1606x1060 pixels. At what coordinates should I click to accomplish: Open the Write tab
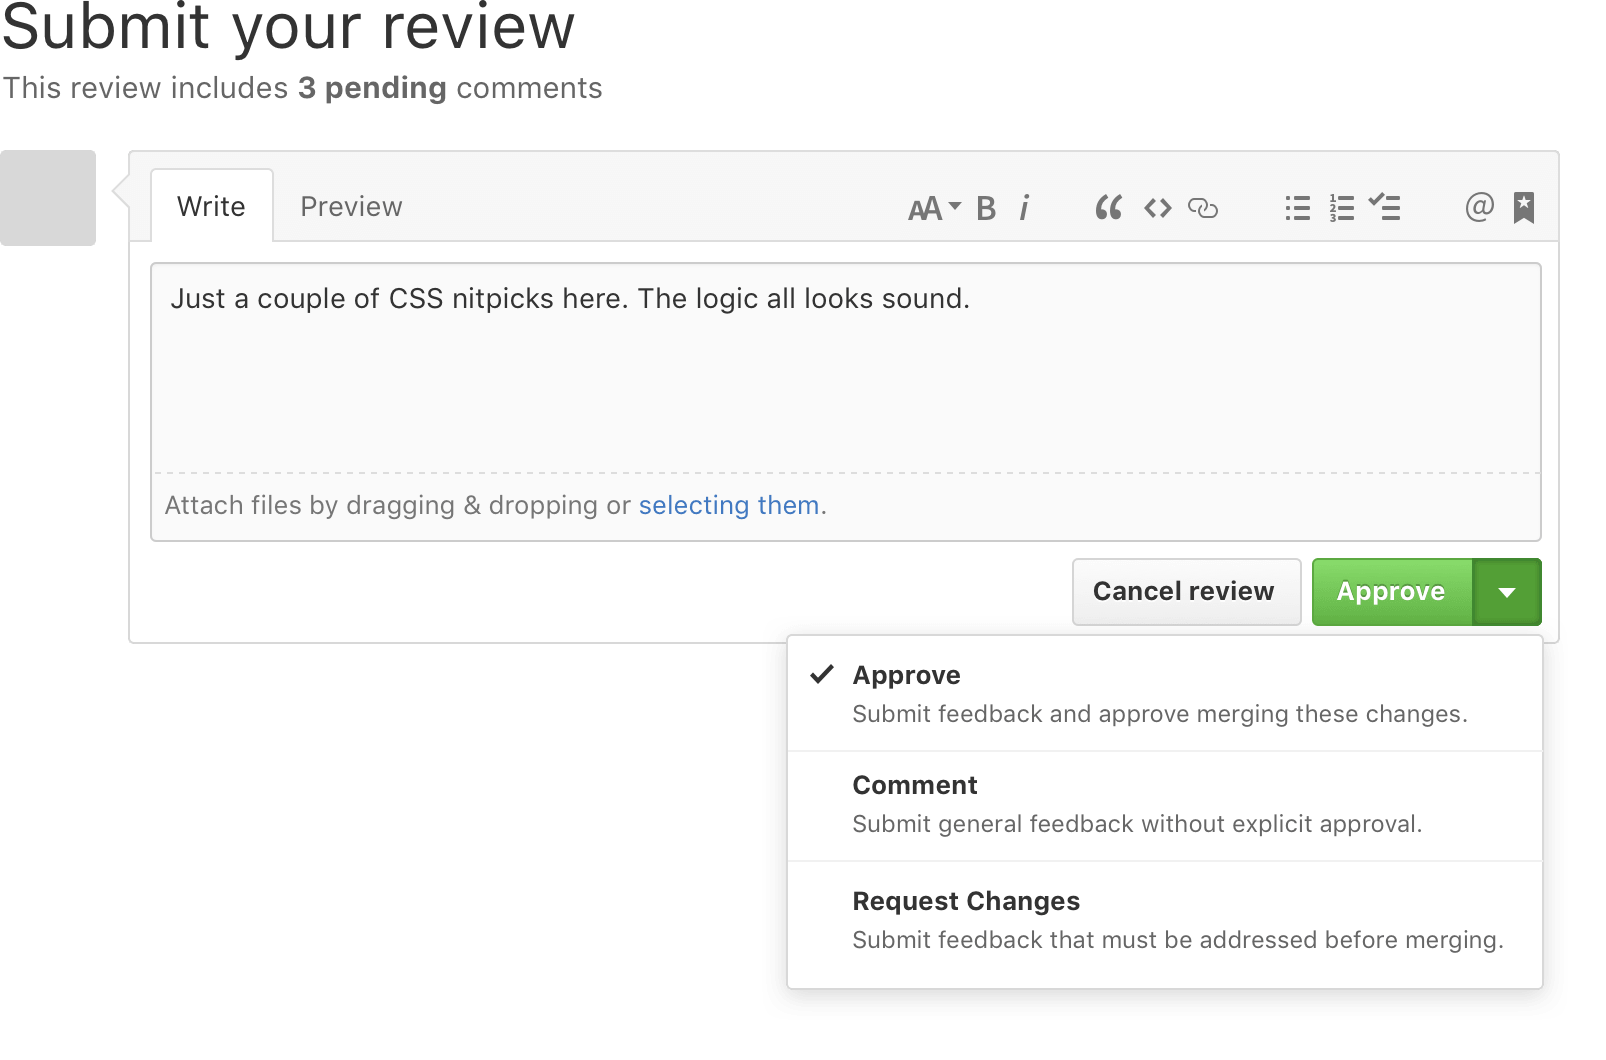tap(211, 206)
